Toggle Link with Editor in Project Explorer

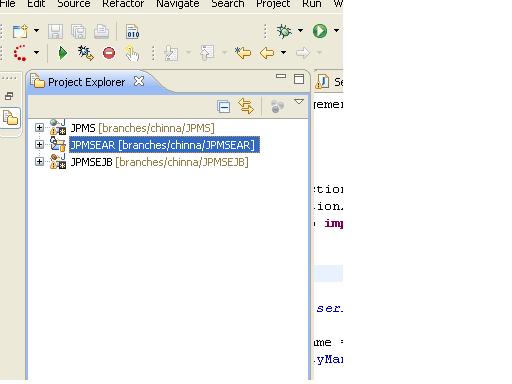pos(246,106)
